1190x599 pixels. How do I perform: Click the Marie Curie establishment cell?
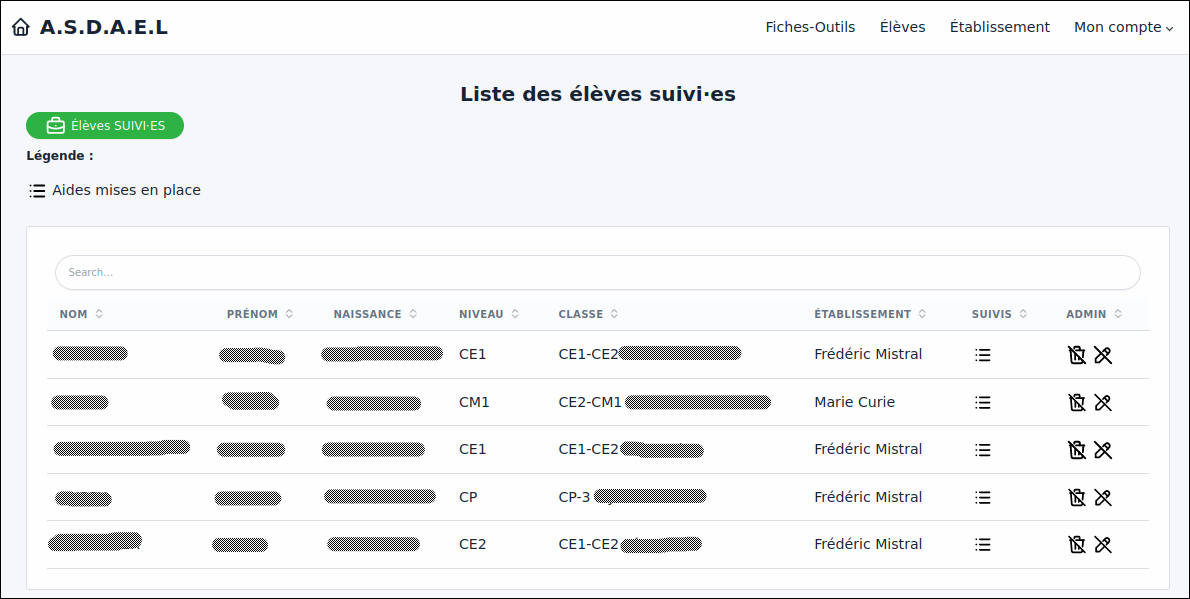coord(855,402)
